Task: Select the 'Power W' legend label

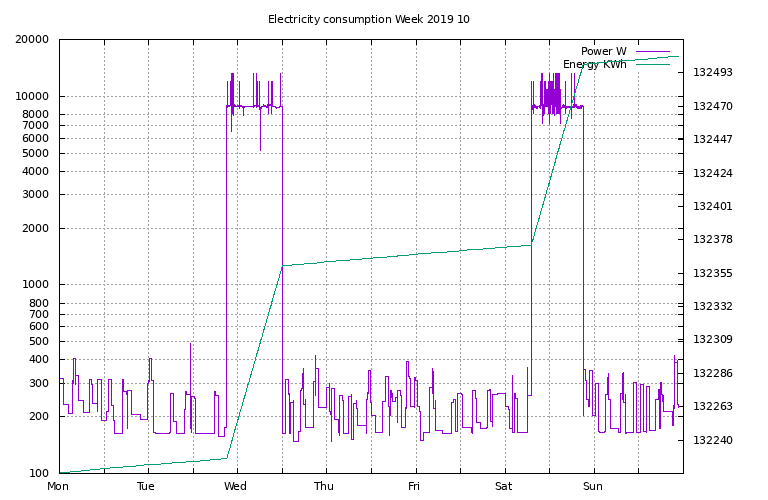Action: click(x=603, y=51)
